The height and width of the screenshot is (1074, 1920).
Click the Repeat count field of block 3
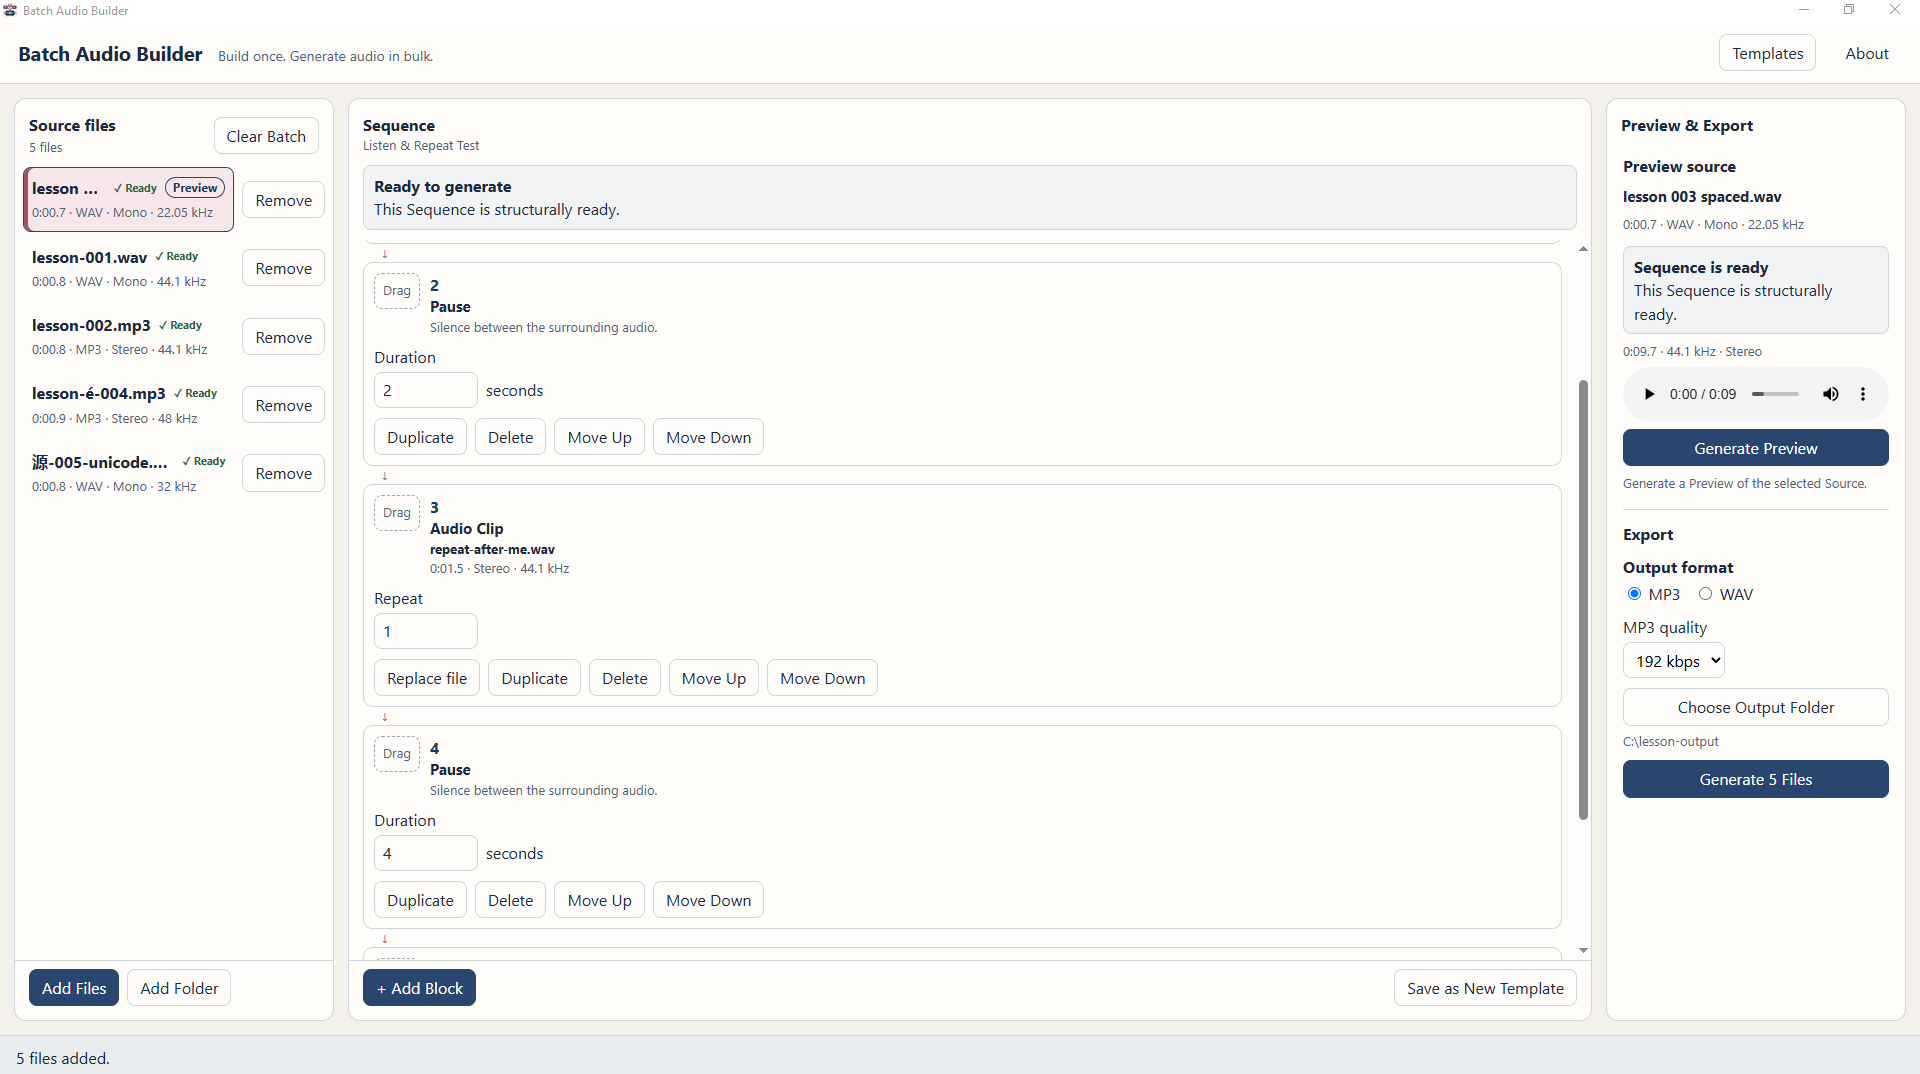point(425,631)
